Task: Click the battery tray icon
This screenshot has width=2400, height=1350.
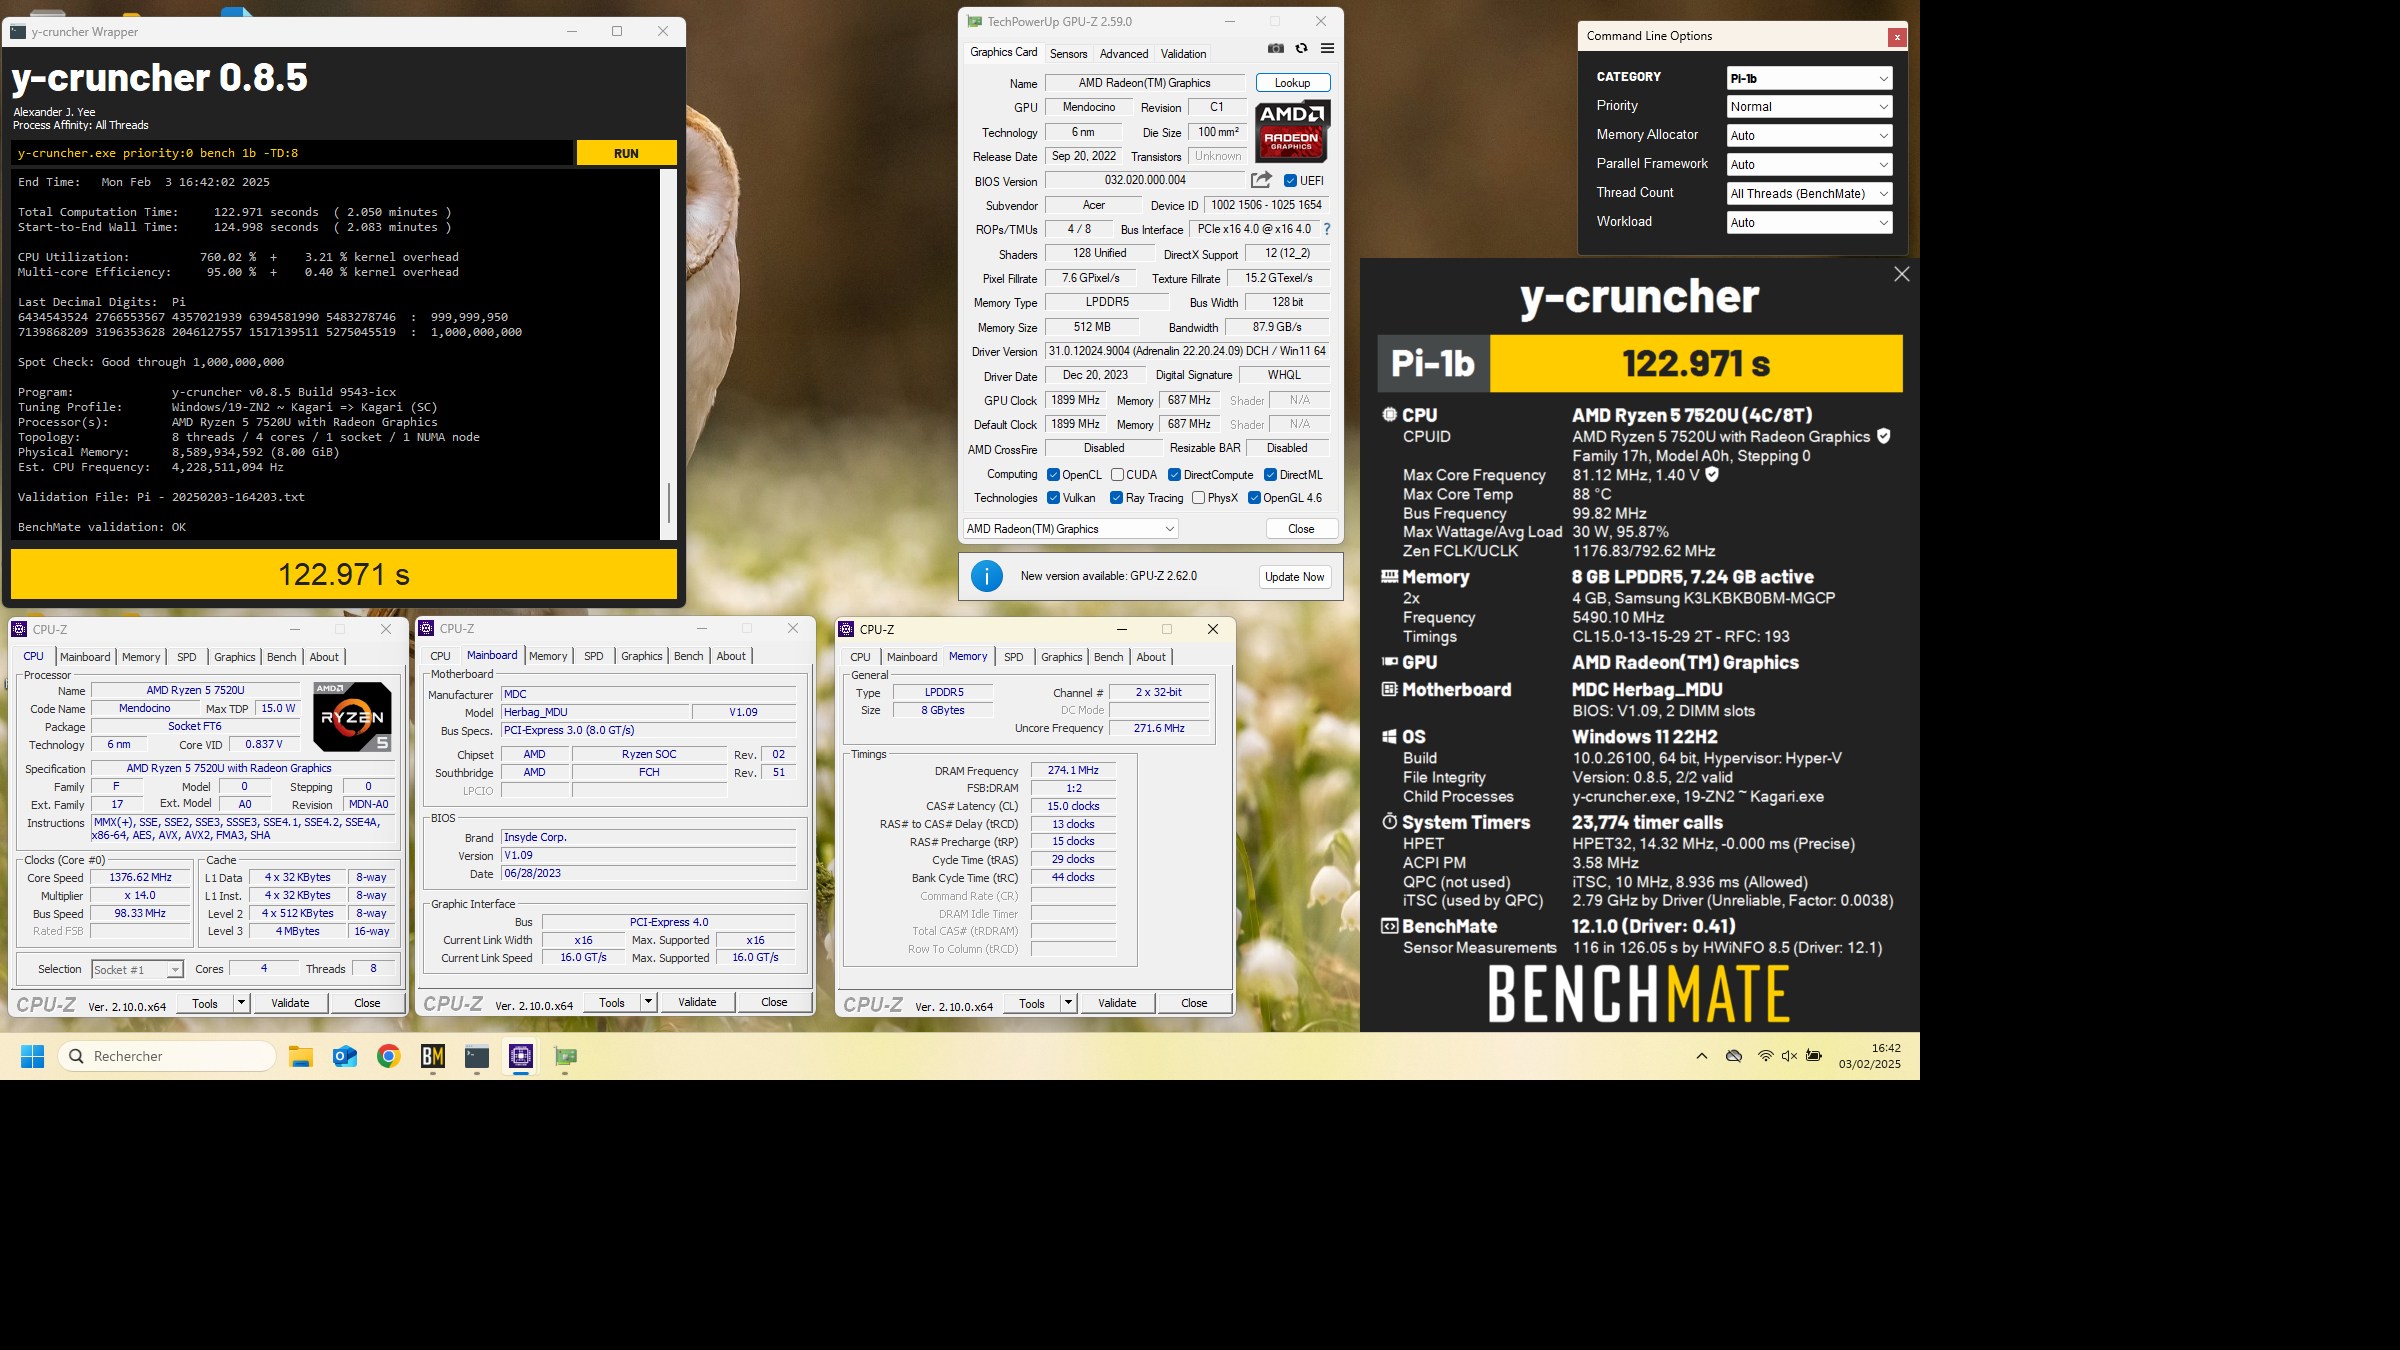Action: [x=1814, y=1056]
